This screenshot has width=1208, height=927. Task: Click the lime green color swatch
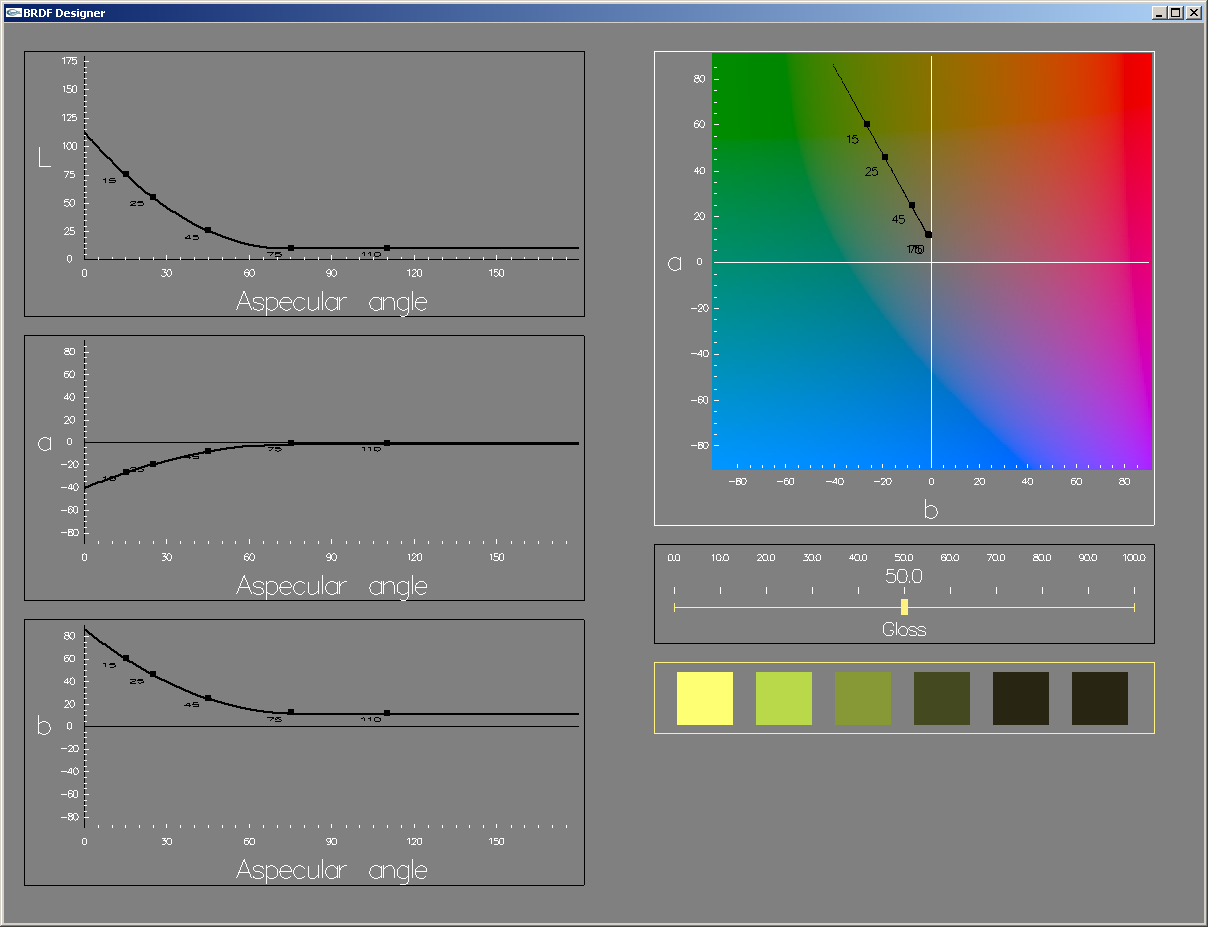click(x=784, y=698)
